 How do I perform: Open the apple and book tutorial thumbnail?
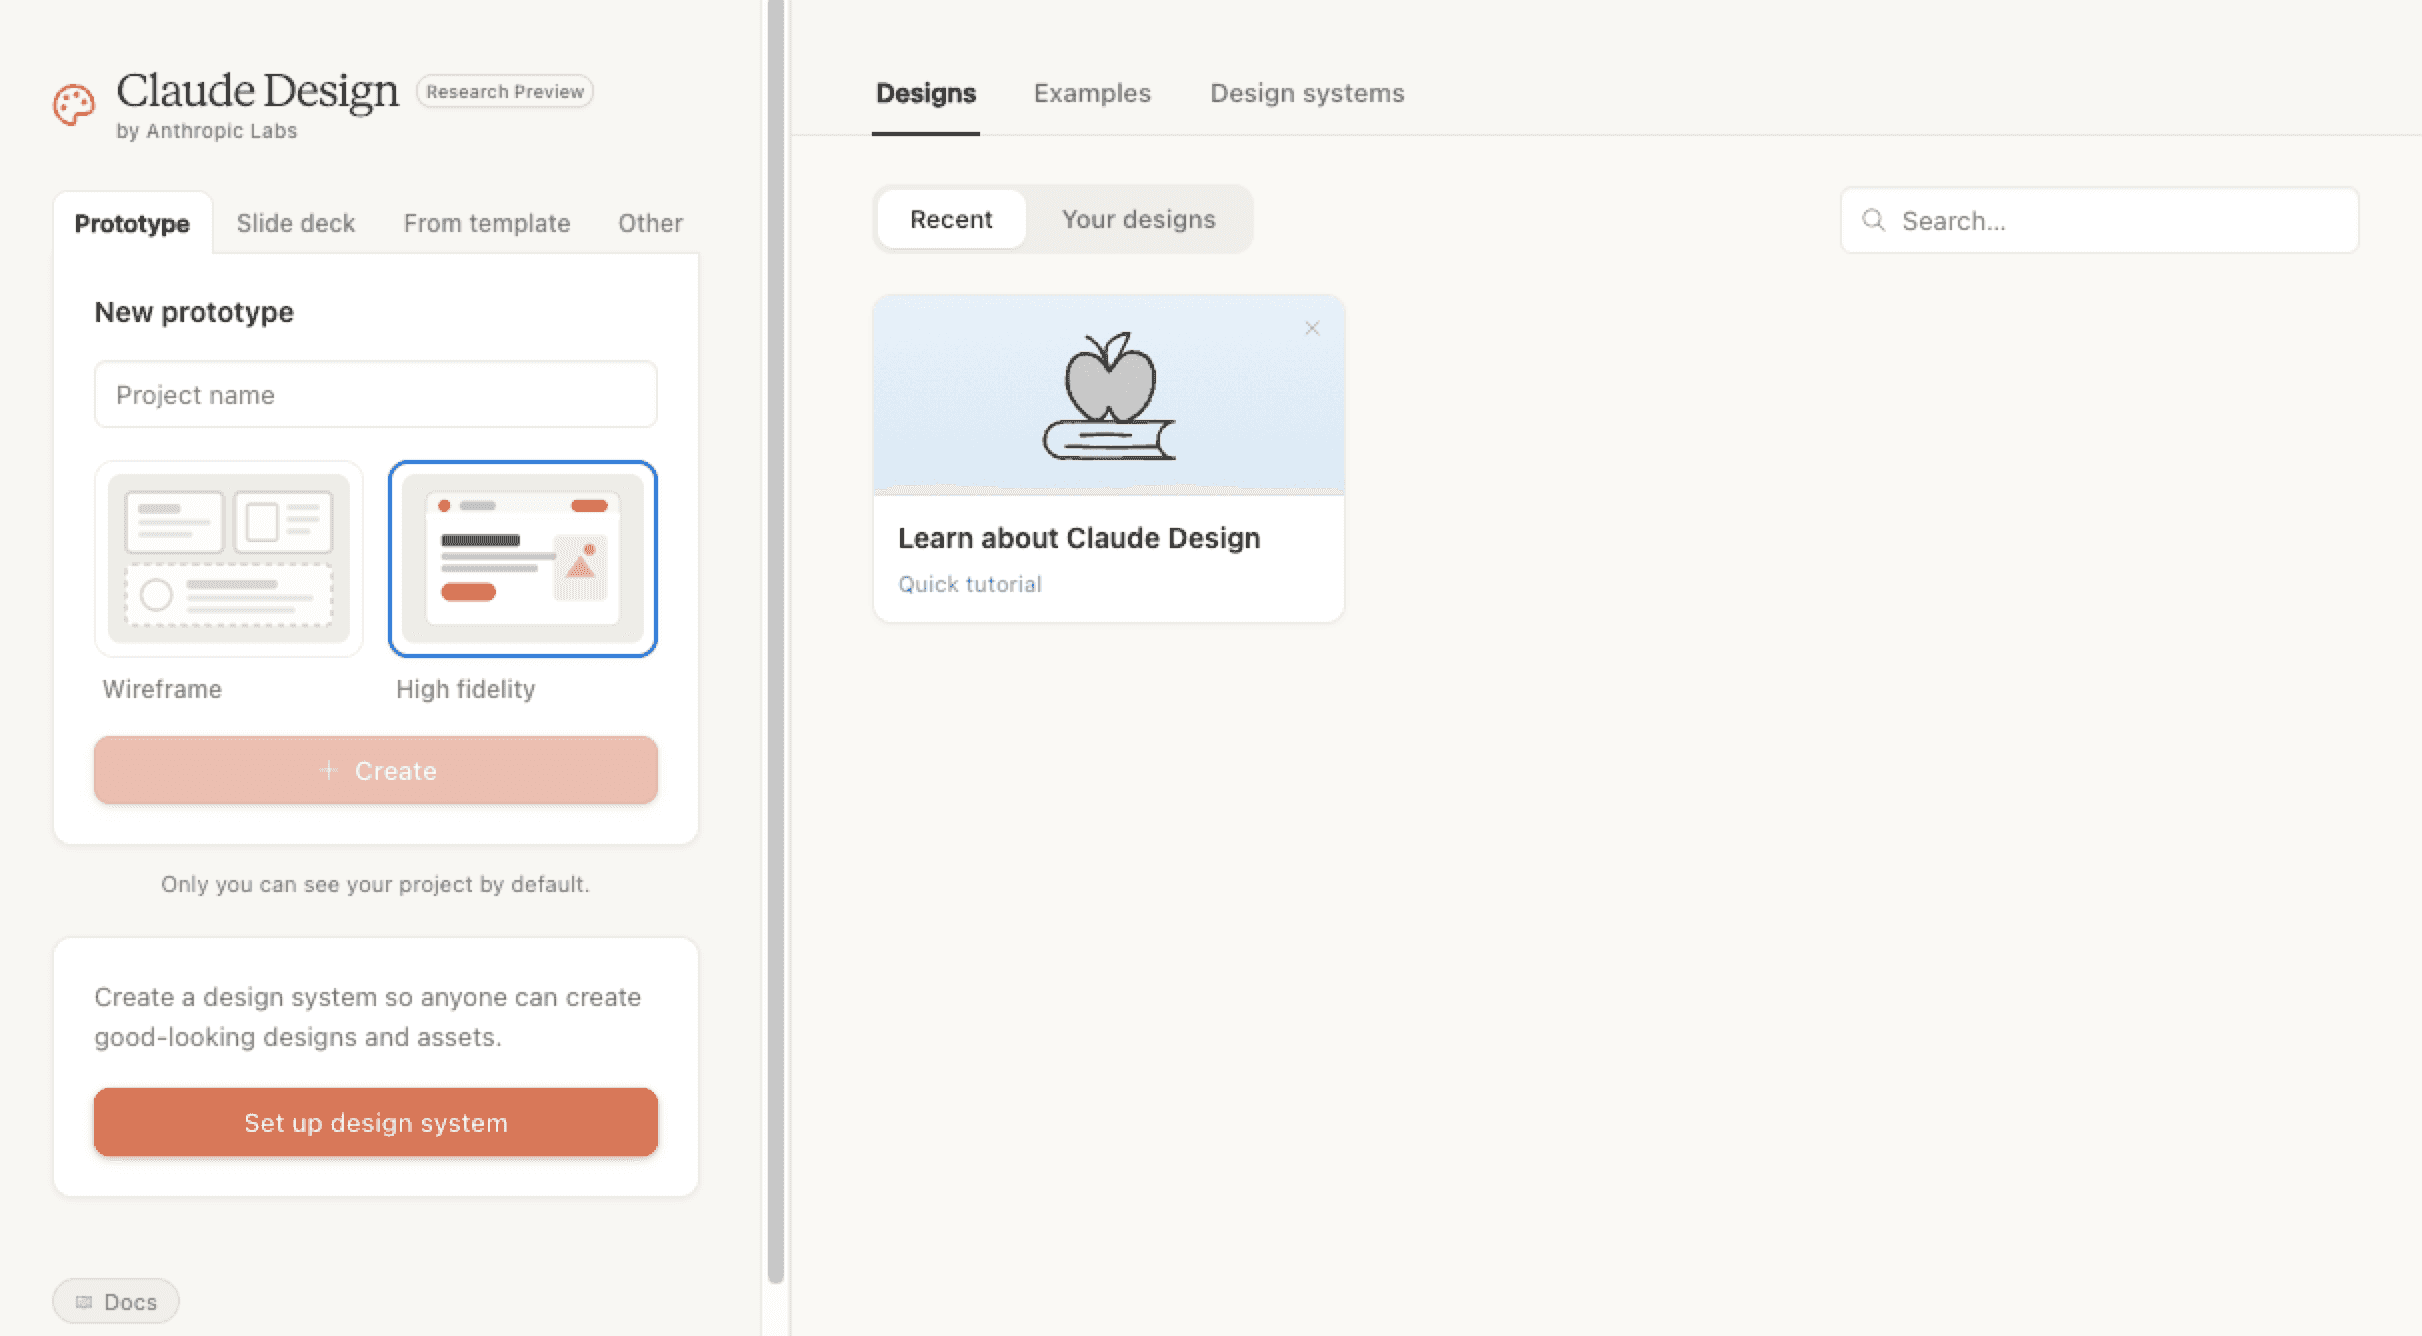(1109, 395)
